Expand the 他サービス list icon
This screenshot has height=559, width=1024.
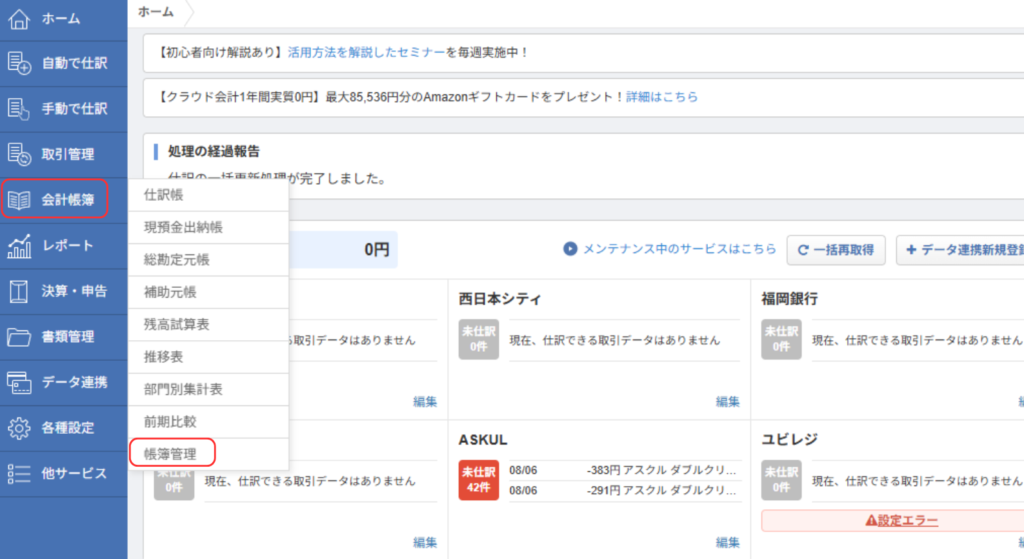pos(19,474)
